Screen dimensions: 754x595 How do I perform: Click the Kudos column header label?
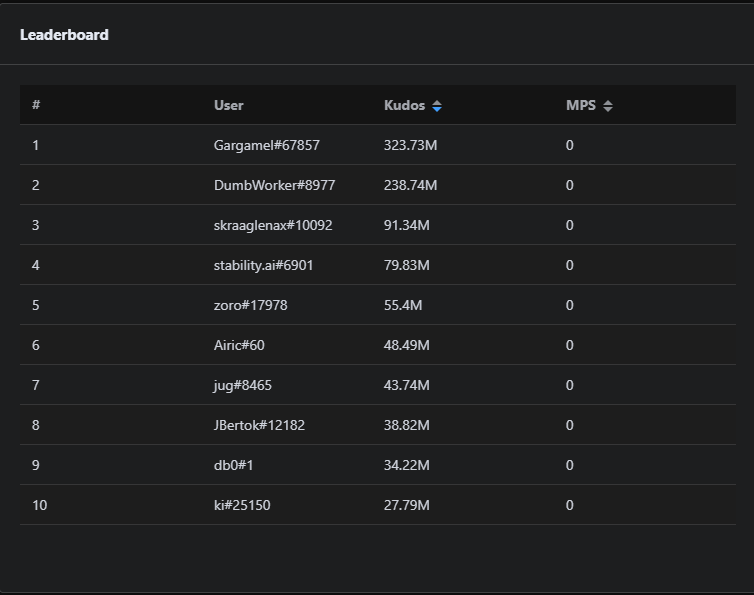(404, 105)
